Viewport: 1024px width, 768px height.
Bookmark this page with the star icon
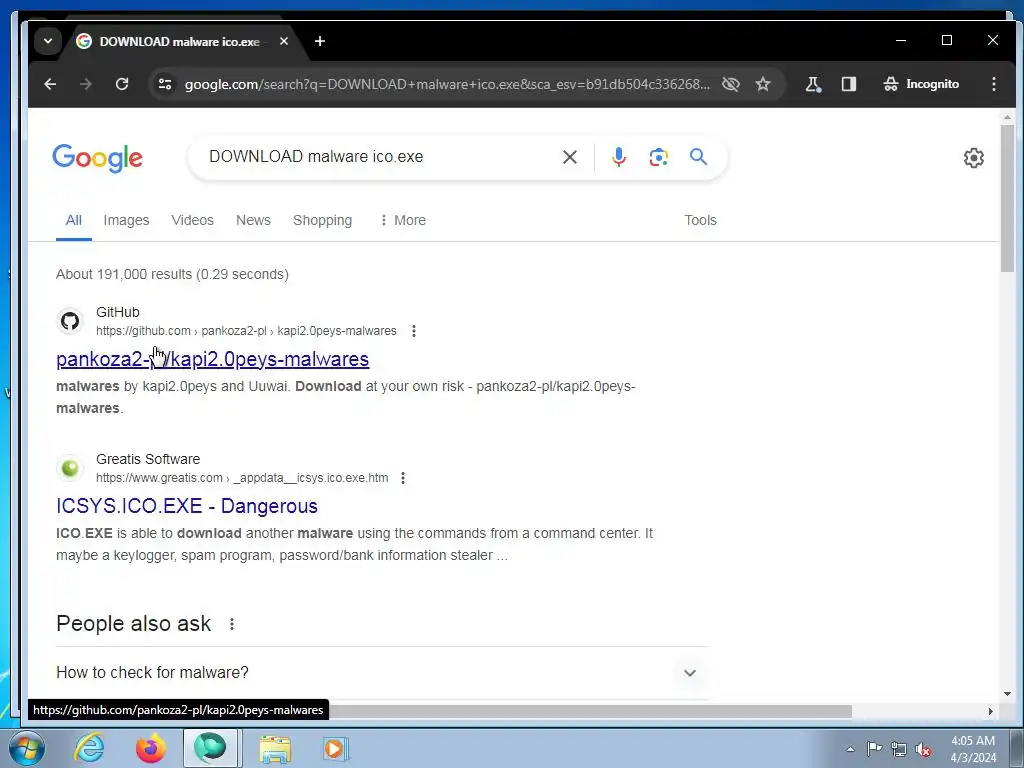pyautogui.click(x=763, y=84)
